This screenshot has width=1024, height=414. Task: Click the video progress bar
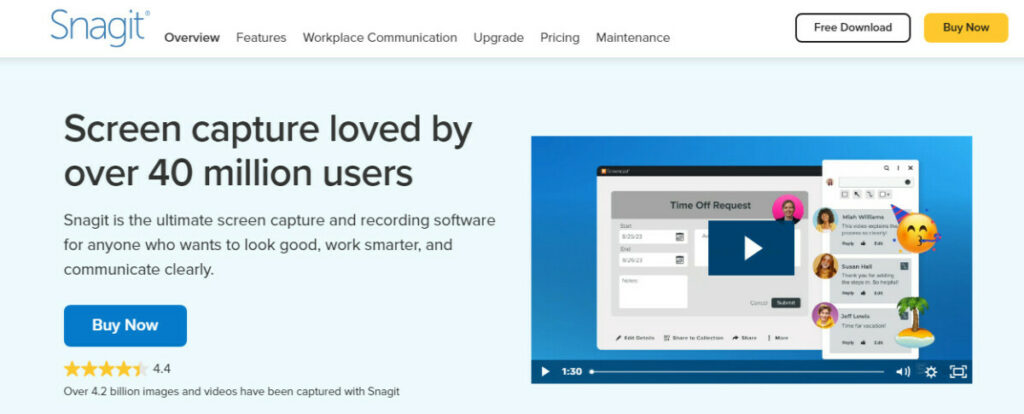click(x=737, y=372)
